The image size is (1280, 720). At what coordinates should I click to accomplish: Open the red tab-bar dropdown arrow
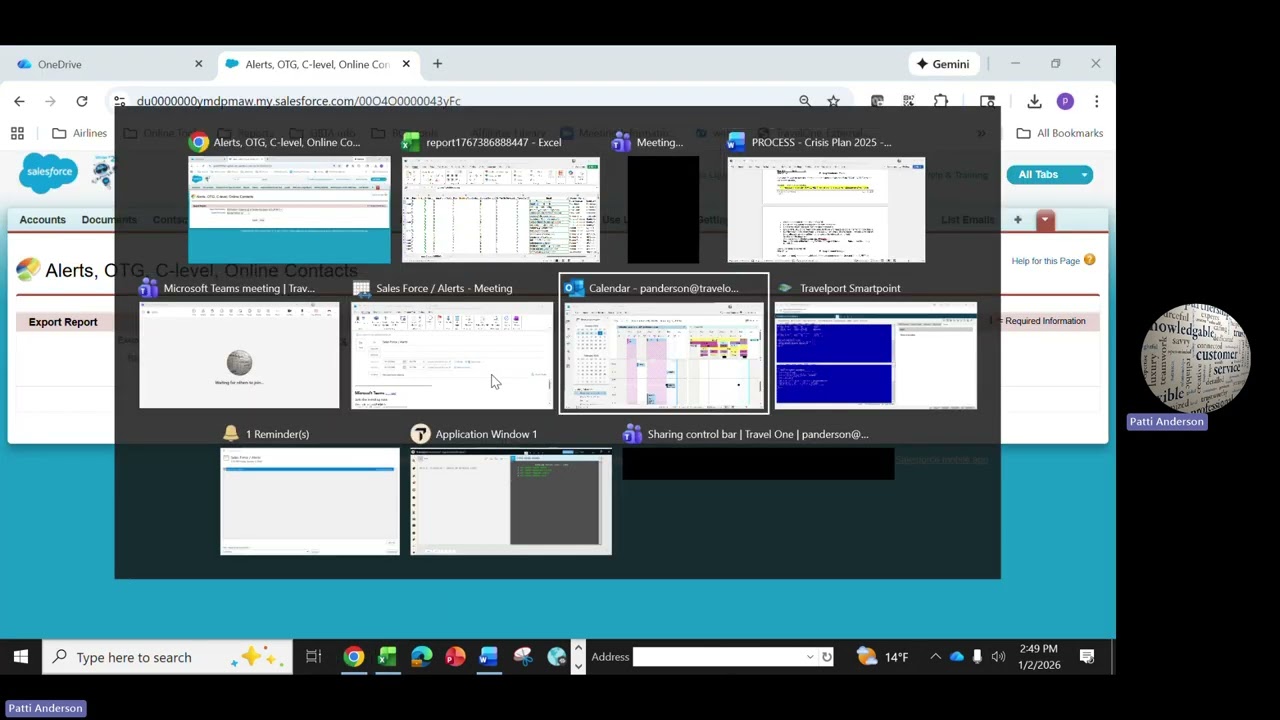(1045, 220)
